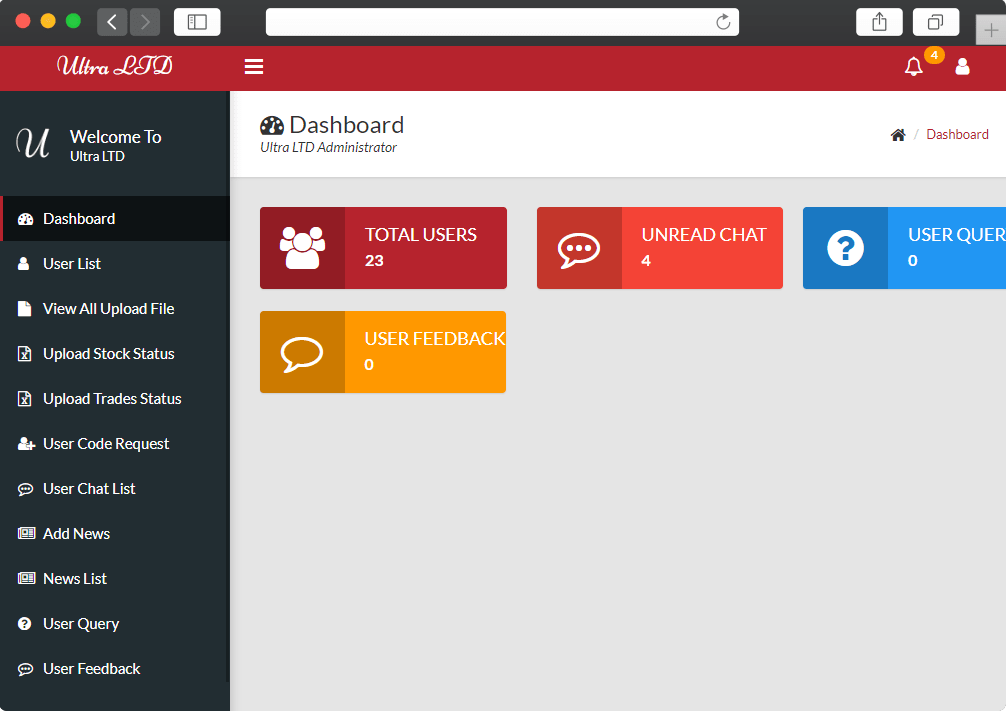
Task: Go back with the browser back arrow
Action: 112,22
